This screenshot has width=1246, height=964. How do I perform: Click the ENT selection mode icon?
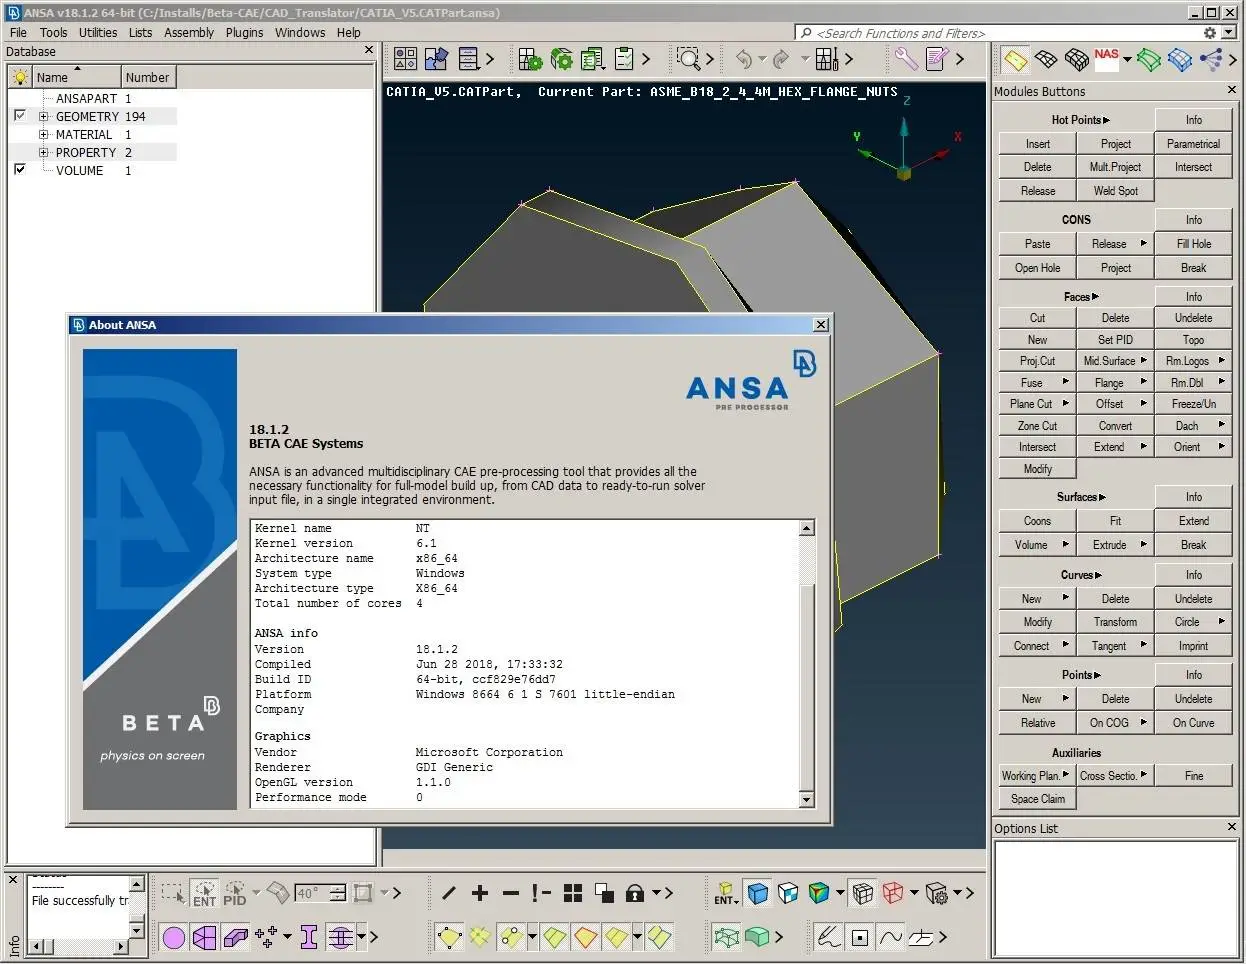point(204,893)
